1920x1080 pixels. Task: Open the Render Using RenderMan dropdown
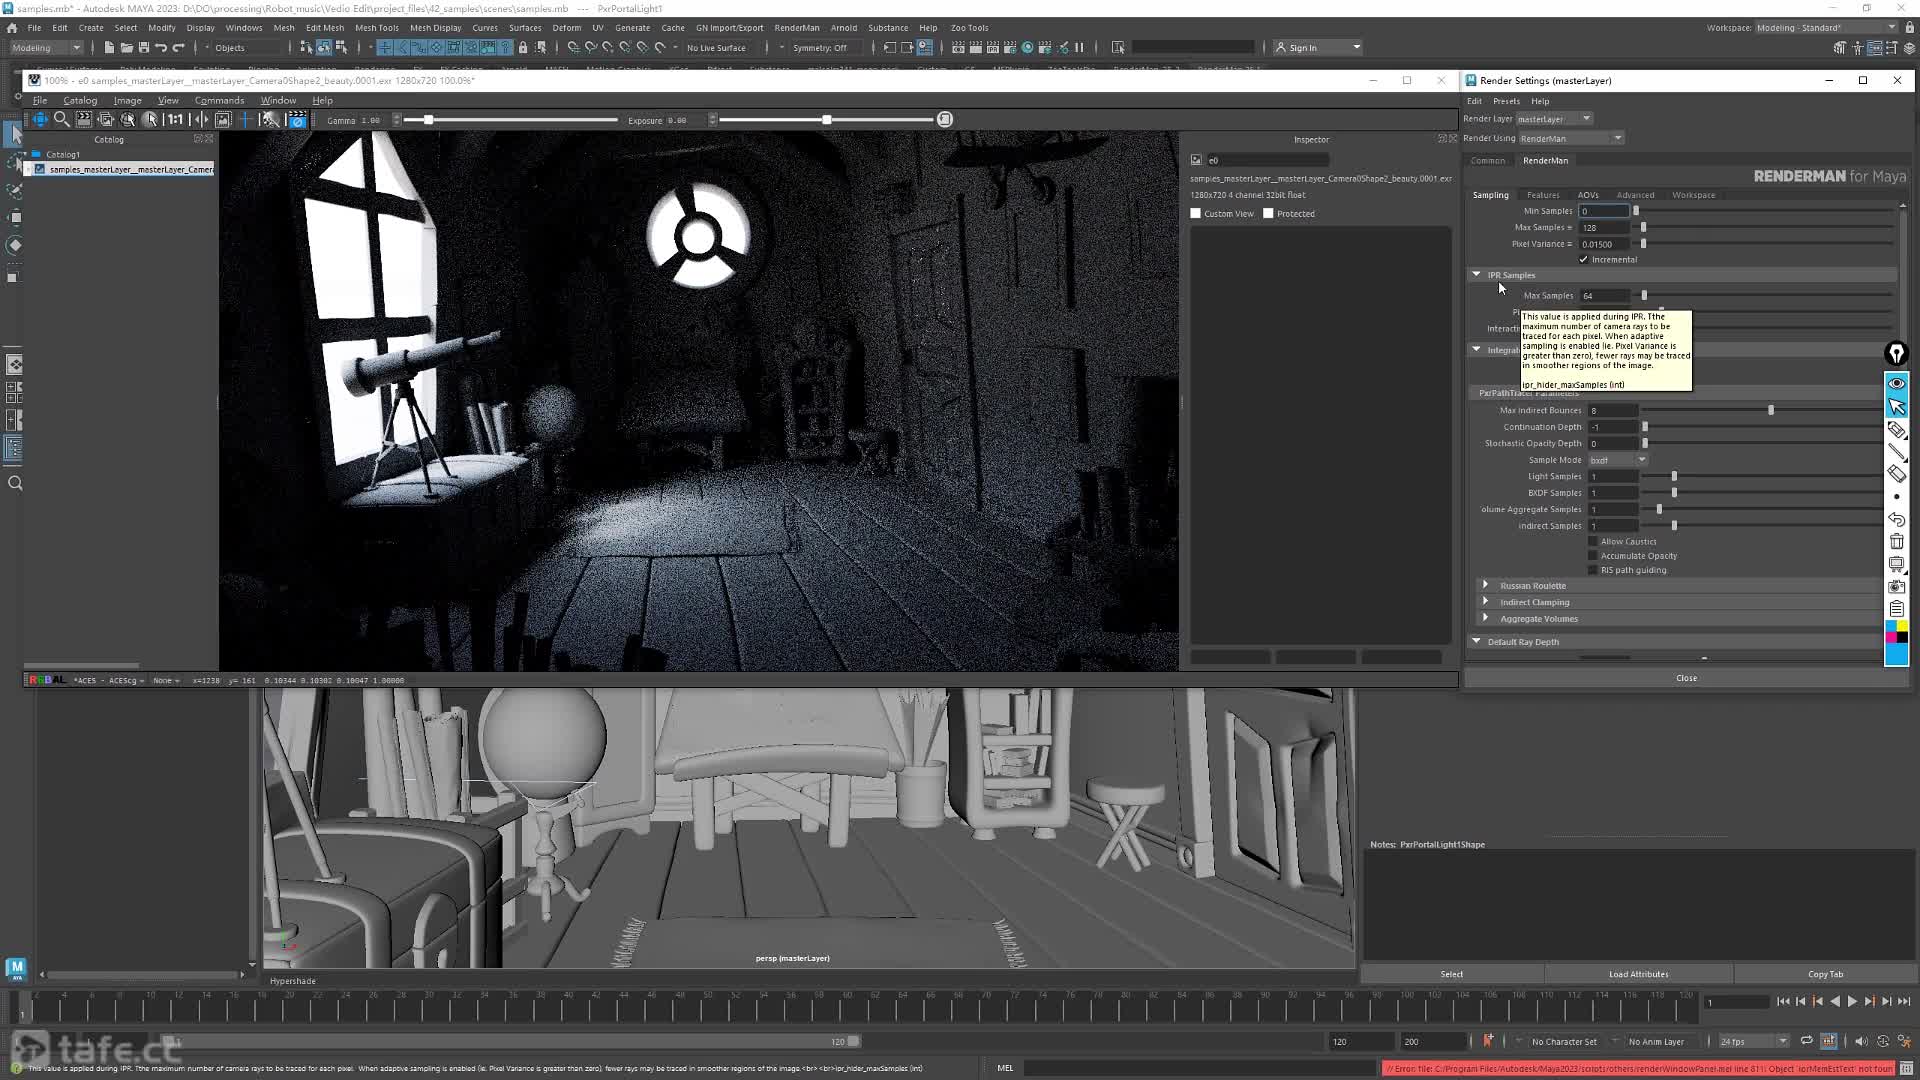tap(1570, 138)
